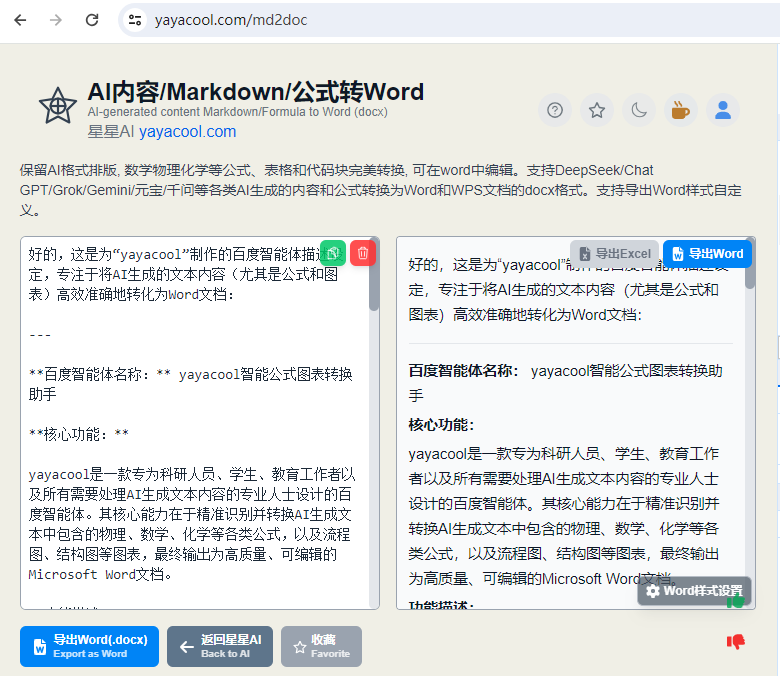Image resolution: width=780 pixels, height=676 pixels.
Task: Click the star logo beside the title
Action: point(58,105)
